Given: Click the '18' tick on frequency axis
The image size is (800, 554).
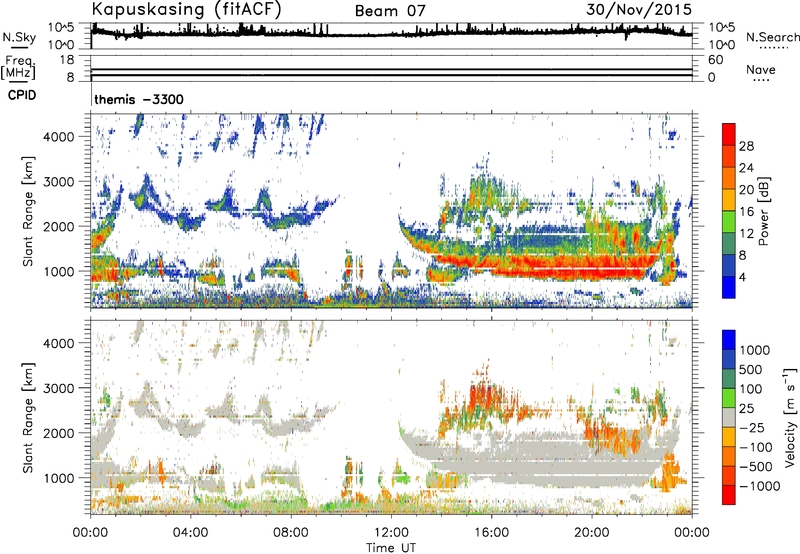Looking at the screenshot, I should coord(67,60).
